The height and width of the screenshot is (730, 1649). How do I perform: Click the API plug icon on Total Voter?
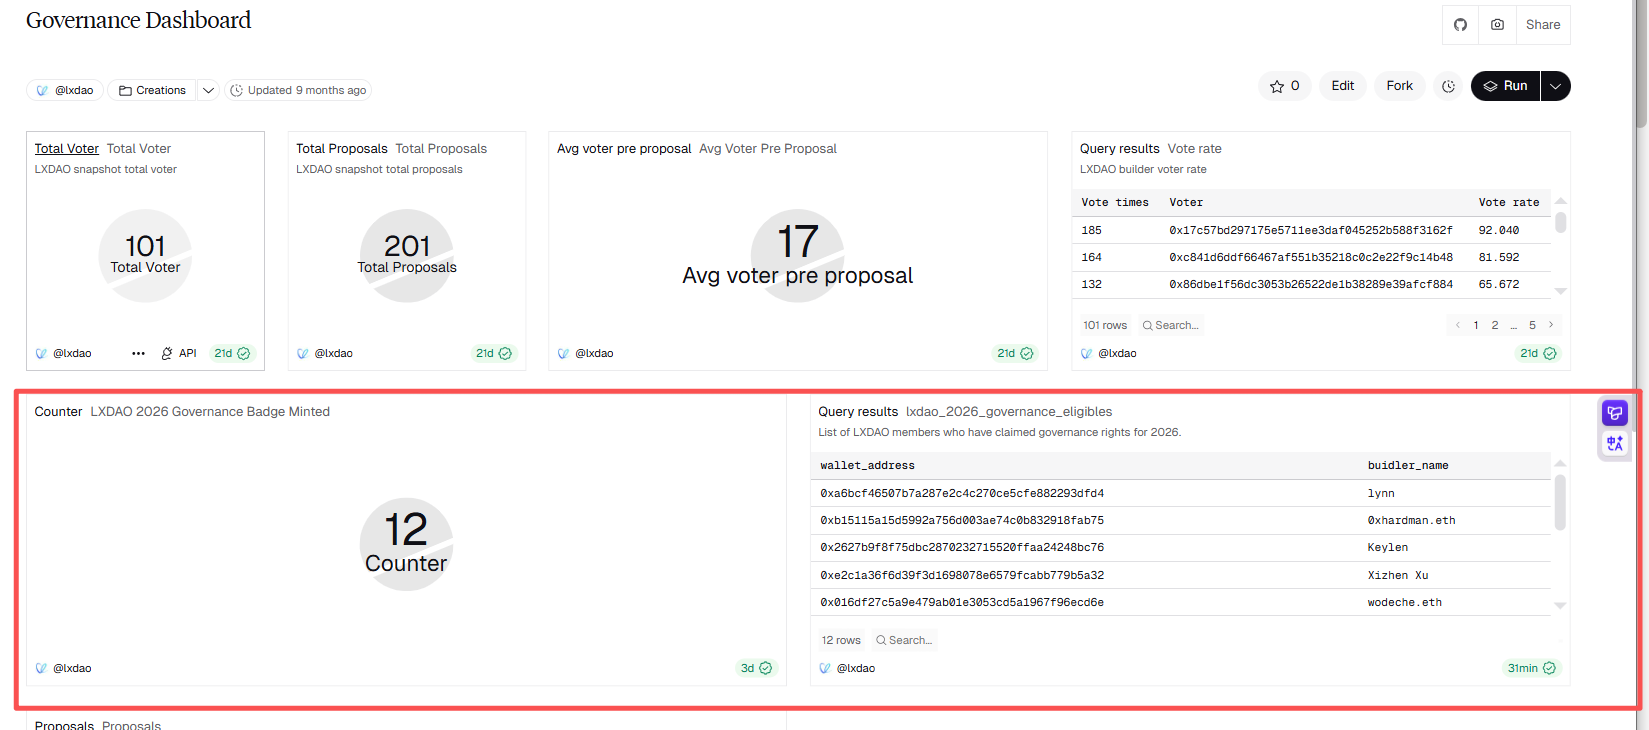pos(167,353)
